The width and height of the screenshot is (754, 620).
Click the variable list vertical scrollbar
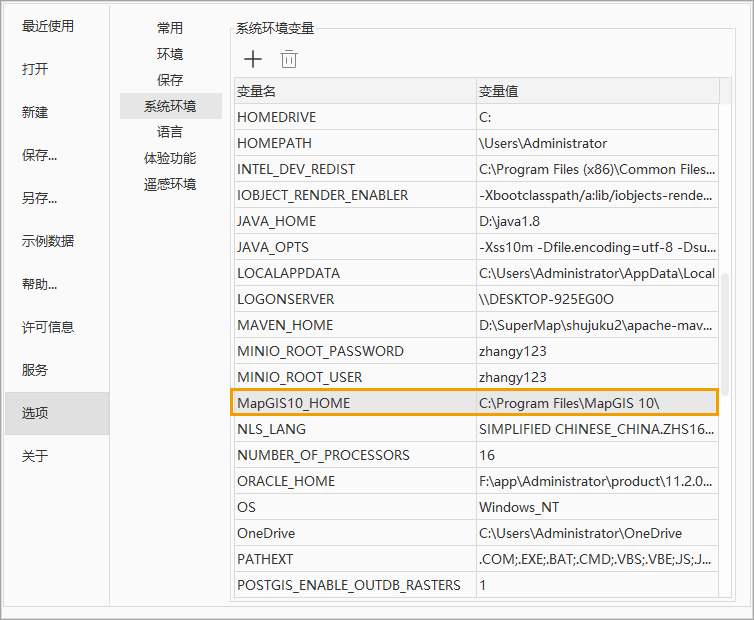click(725, 330)
